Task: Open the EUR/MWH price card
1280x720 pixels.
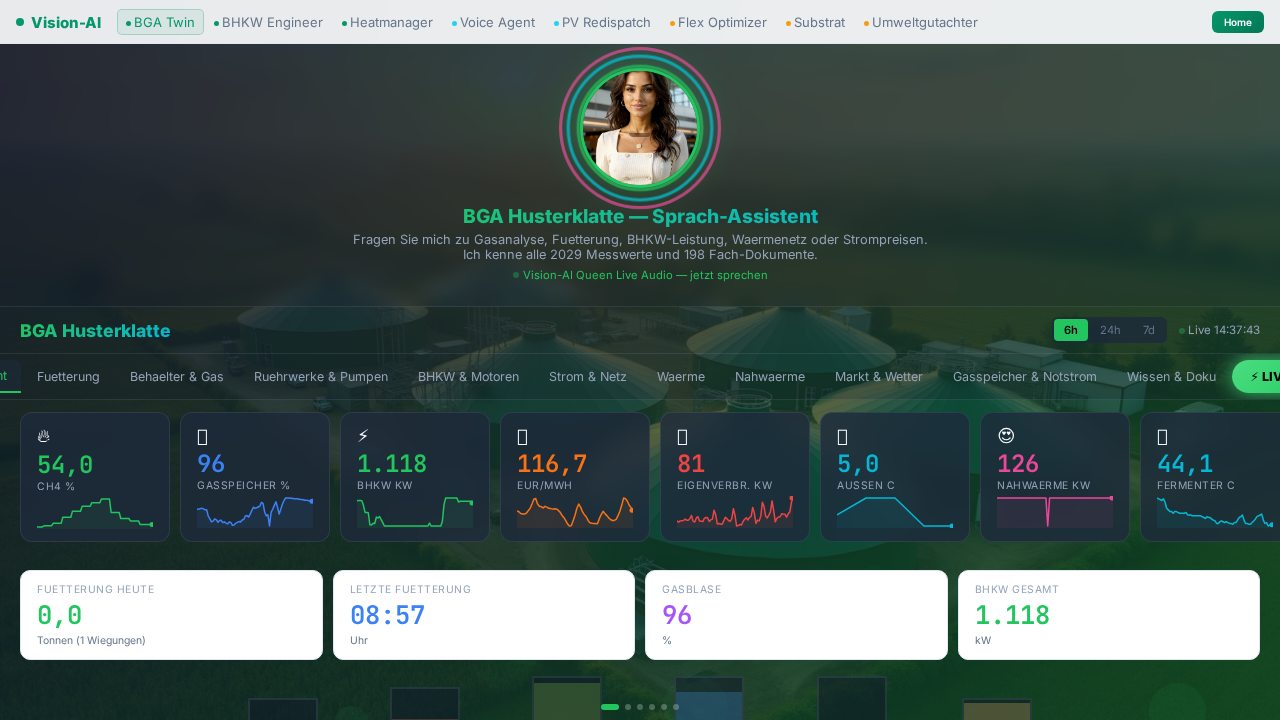Action: [x=575, y=477]
